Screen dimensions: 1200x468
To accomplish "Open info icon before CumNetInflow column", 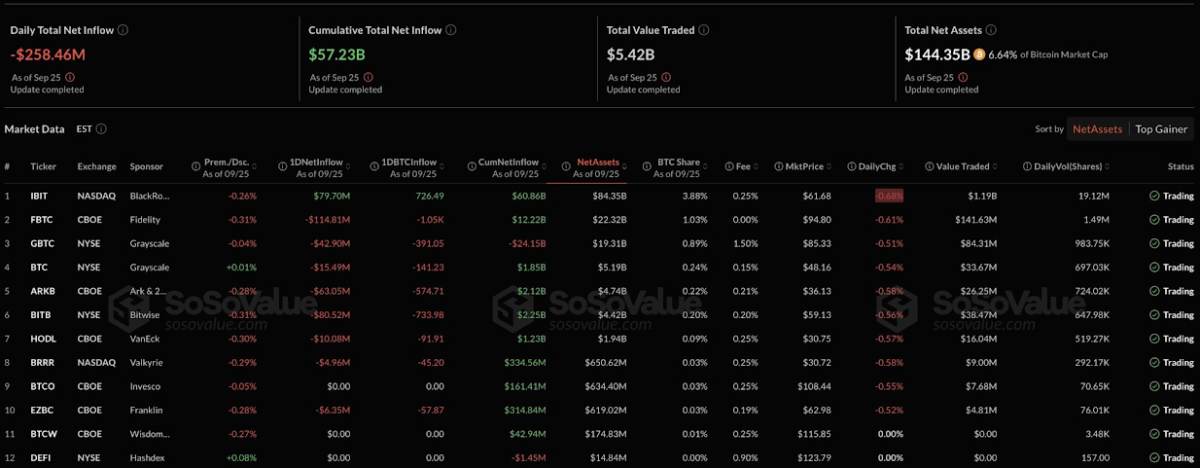I will click(473, 166).
